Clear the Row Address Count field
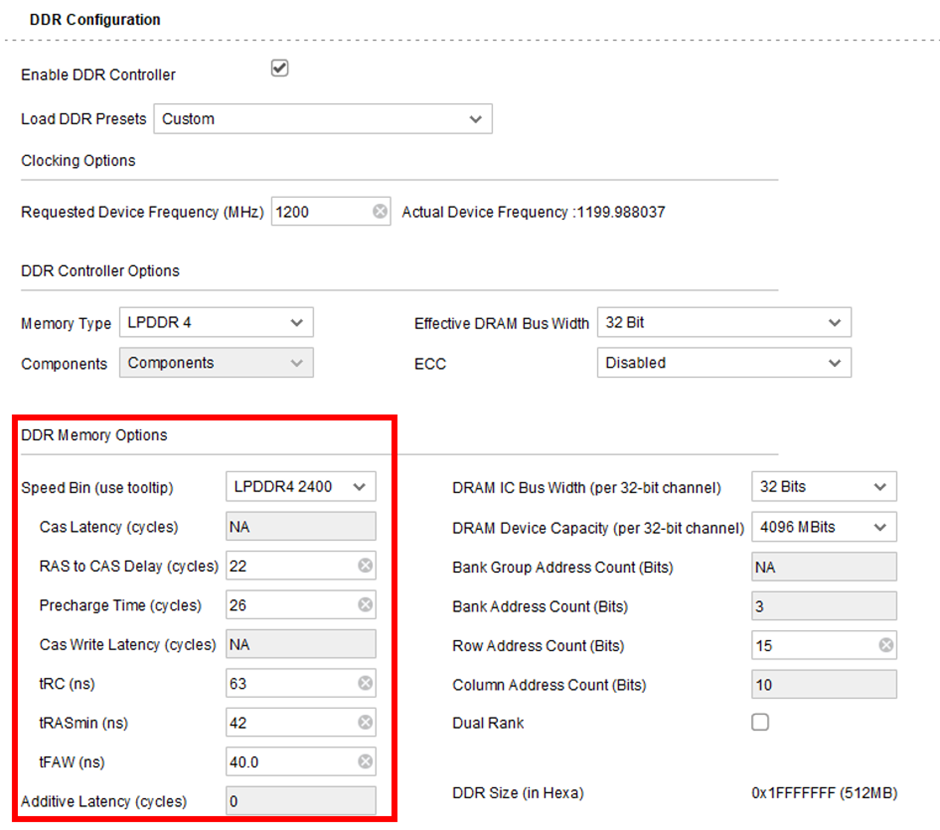This screenshot has height=830, width=940. point(885,646)
